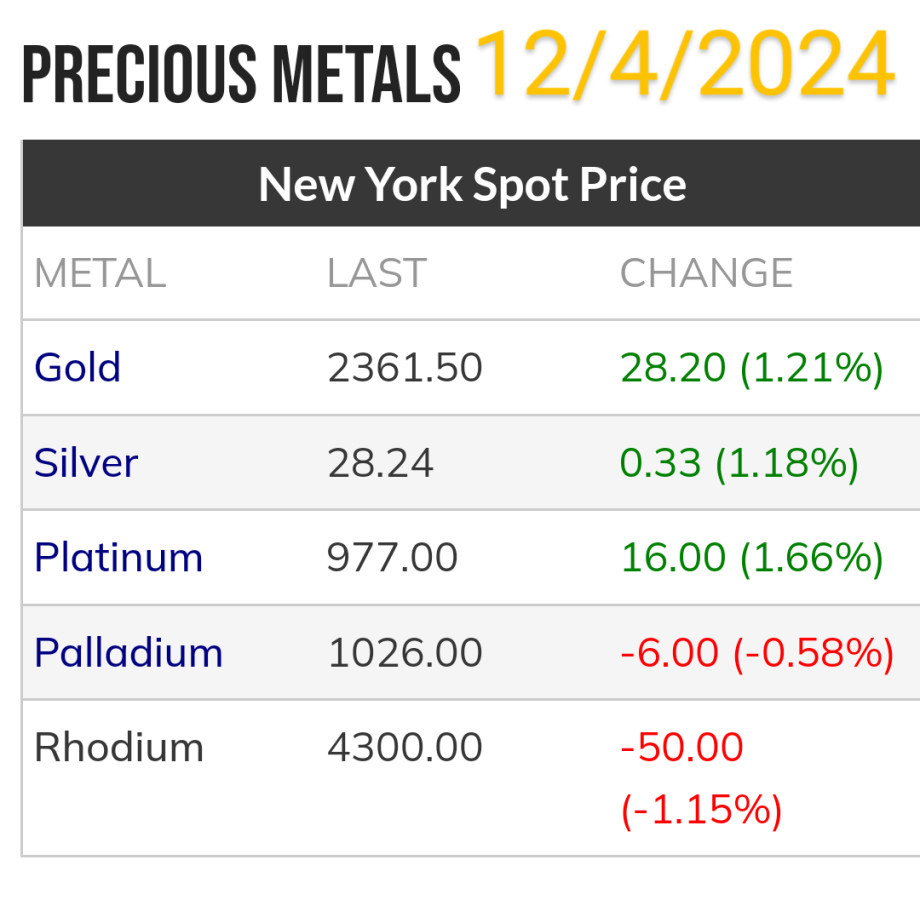Image resolution: width=920 pixels, height=900 pixels.
Task: Click the CHANGE column header
Action: [x=706, y=273]
